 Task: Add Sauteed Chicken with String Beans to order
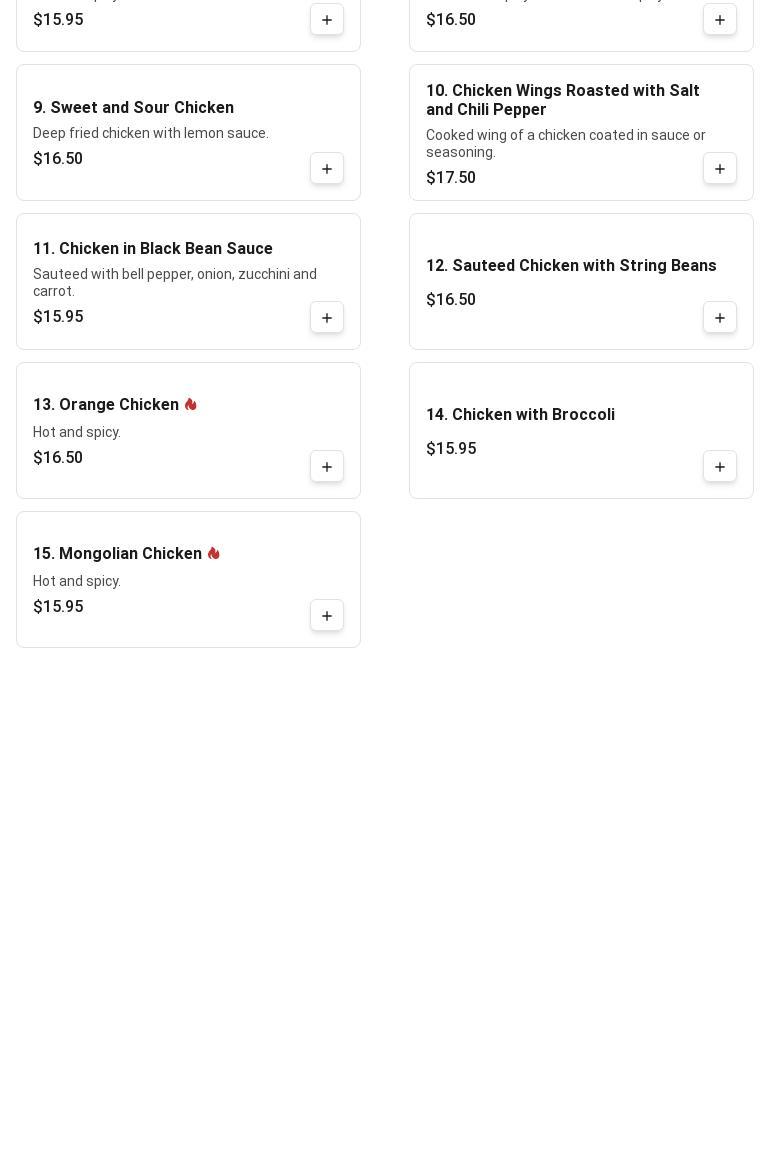click(x=720, y=318)
